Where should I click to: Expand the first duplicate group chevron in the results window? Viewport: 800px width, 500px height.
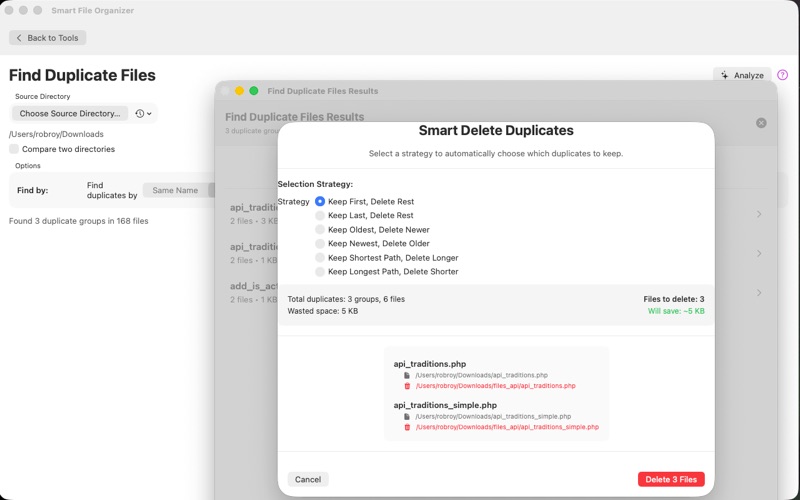click(759, 214)
